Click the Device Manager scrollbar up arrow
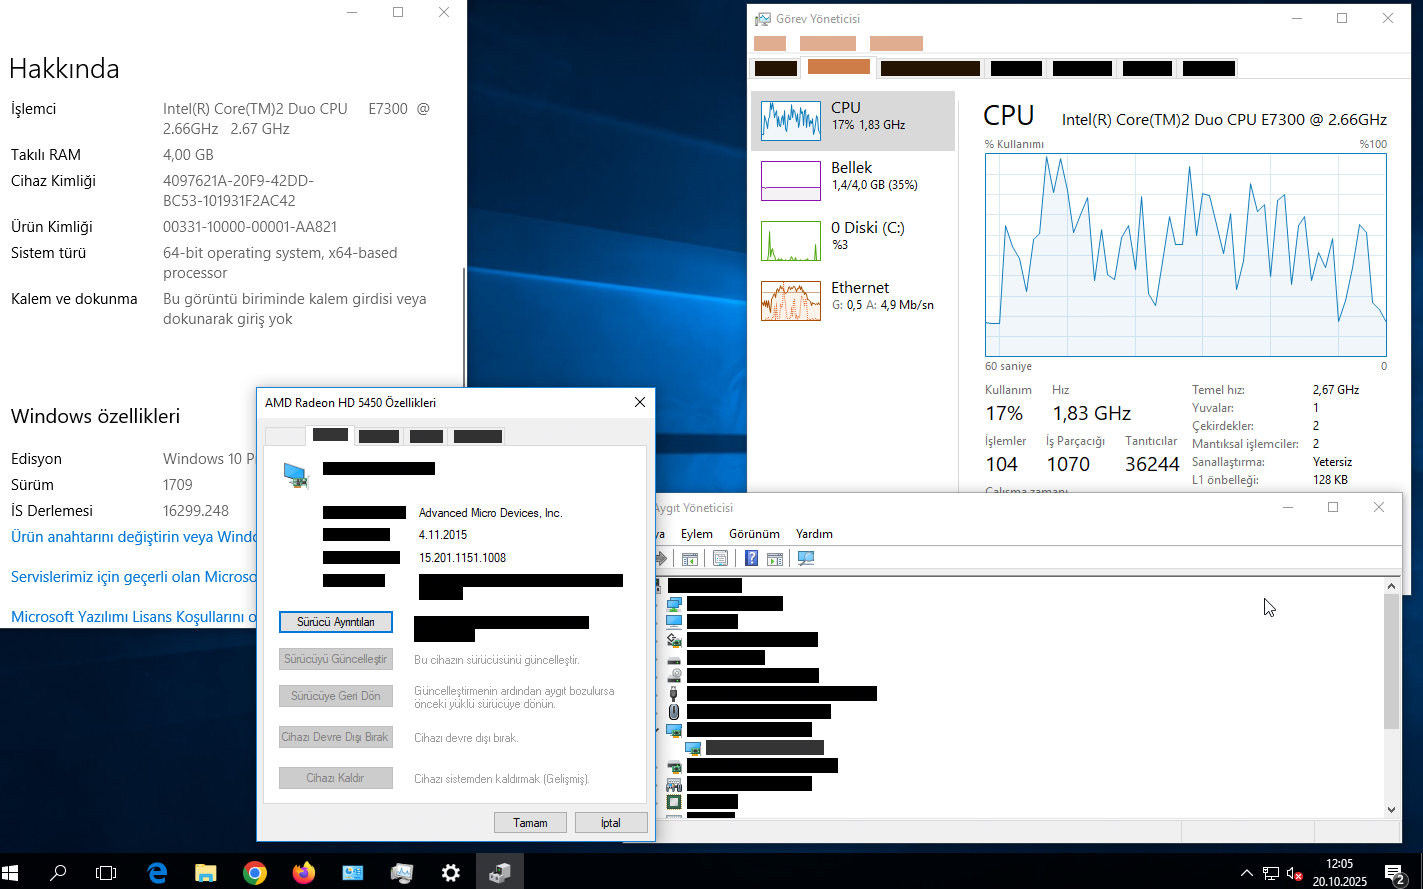 pyautogui.click(x=1391, y=585)
